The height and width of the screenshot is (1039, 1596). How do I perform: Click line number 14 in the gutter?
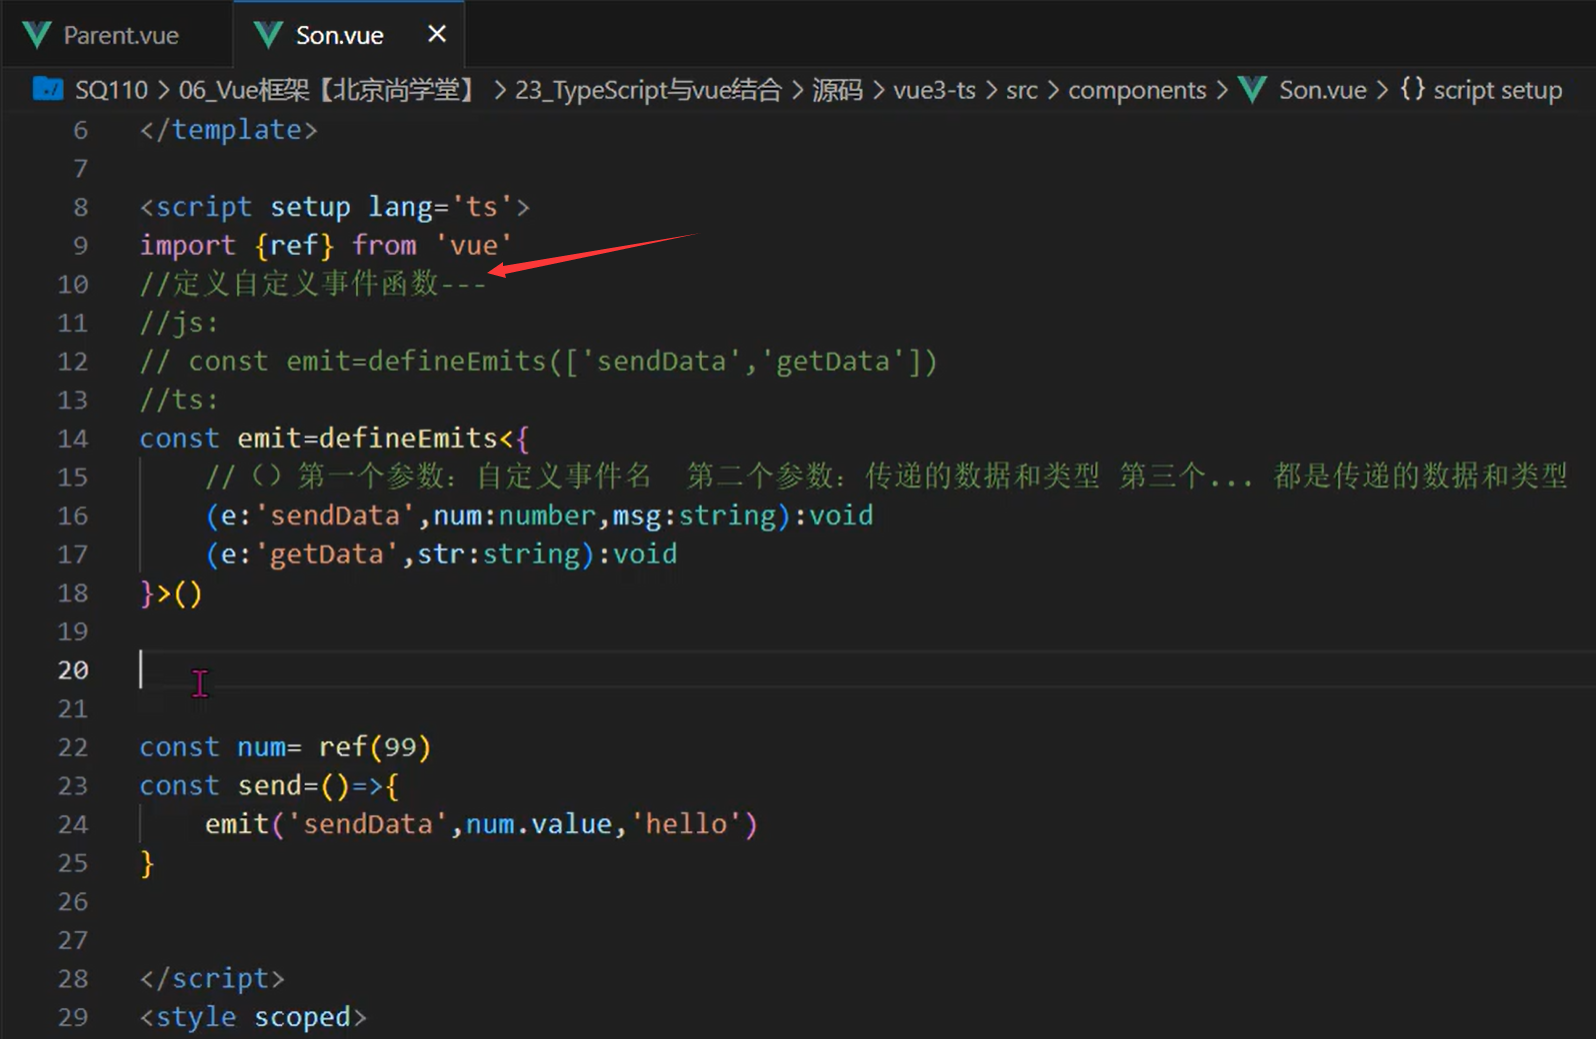(x=73, y=438)
